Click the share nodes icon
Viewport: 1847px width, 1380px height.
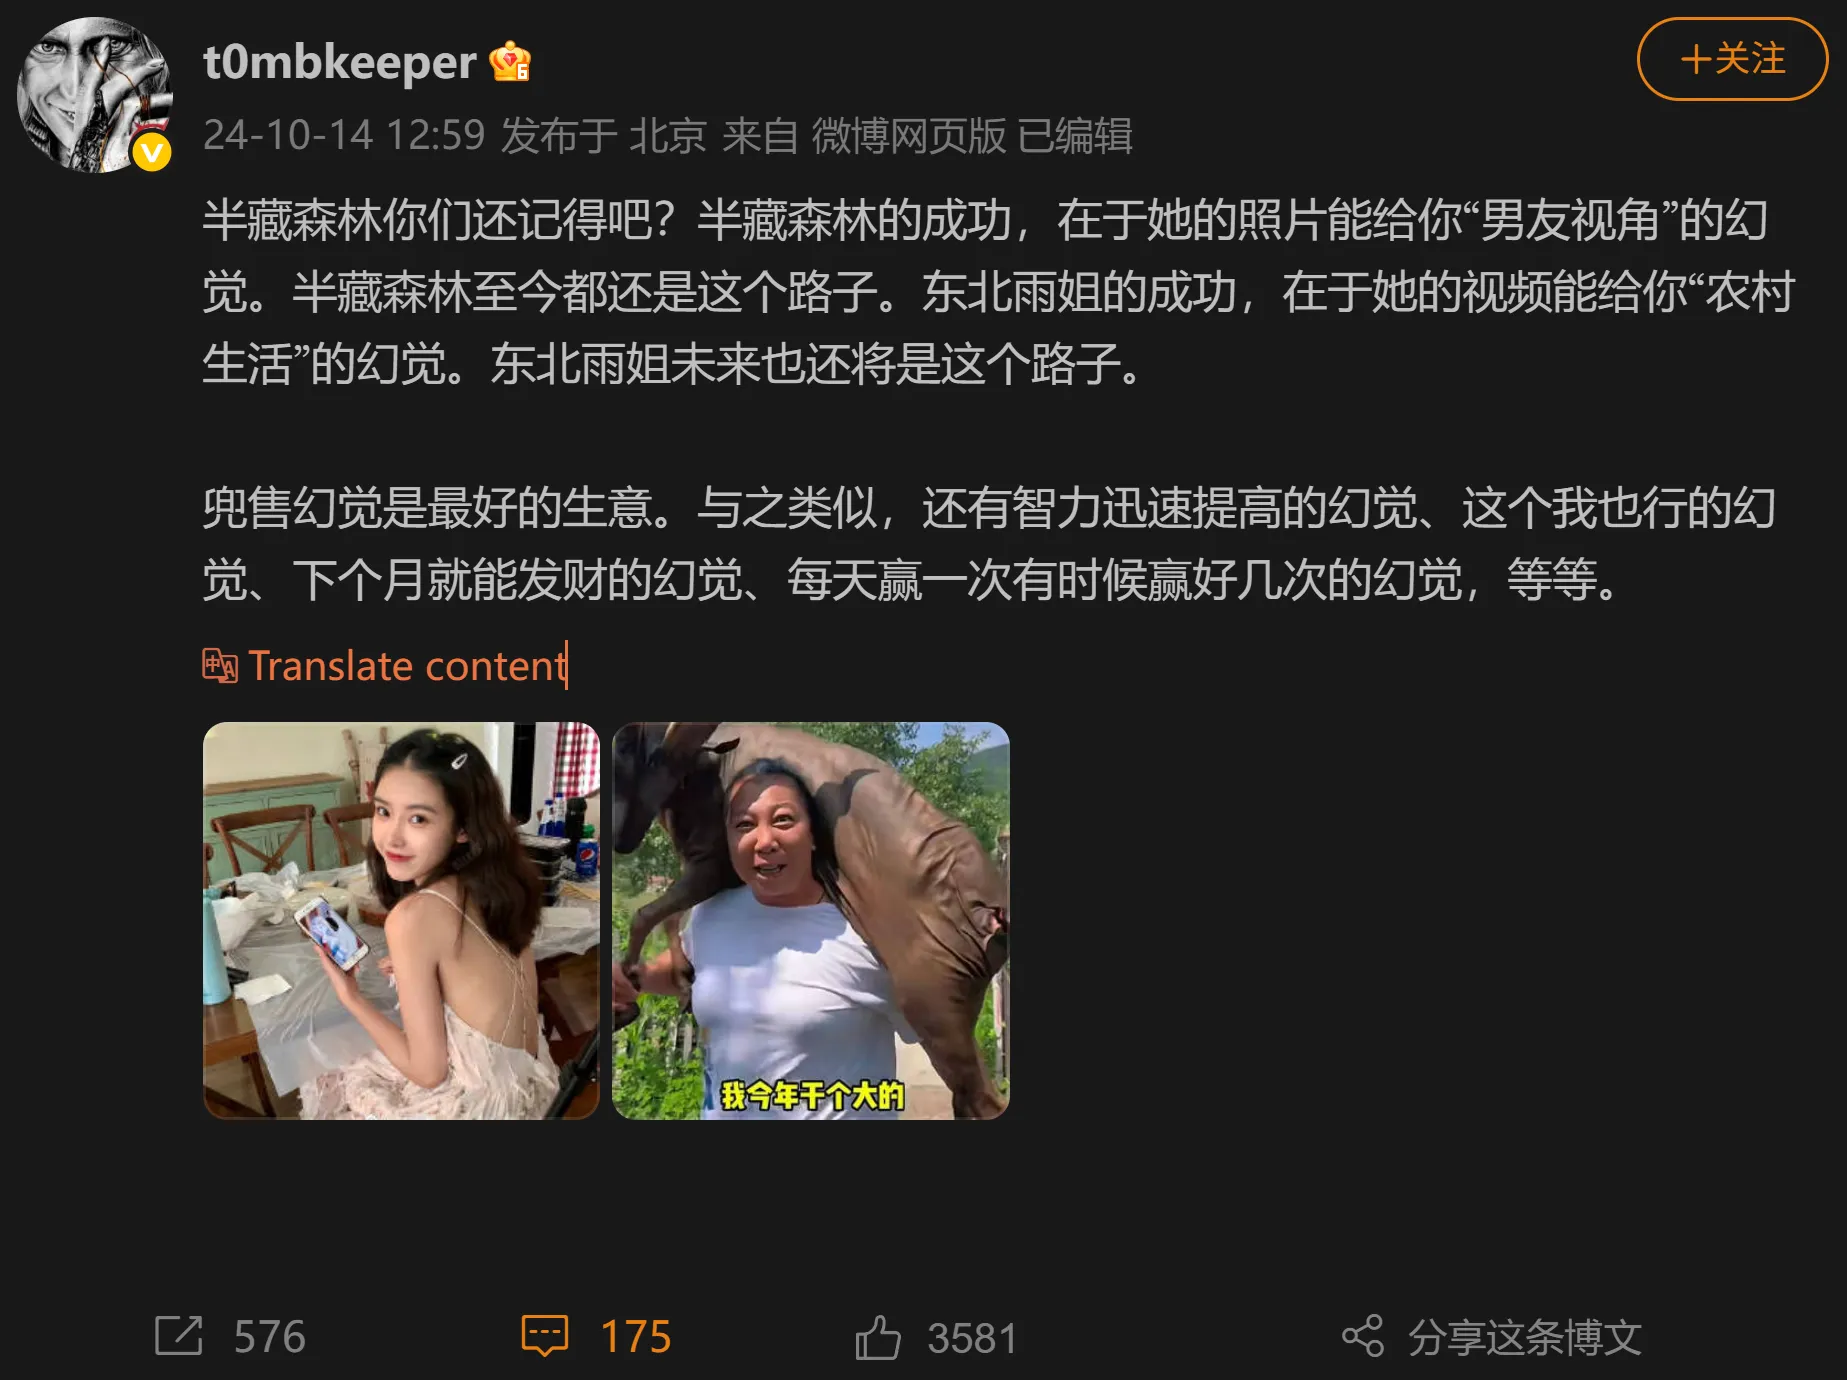pyautogui.click(x=1363, y=1336)
